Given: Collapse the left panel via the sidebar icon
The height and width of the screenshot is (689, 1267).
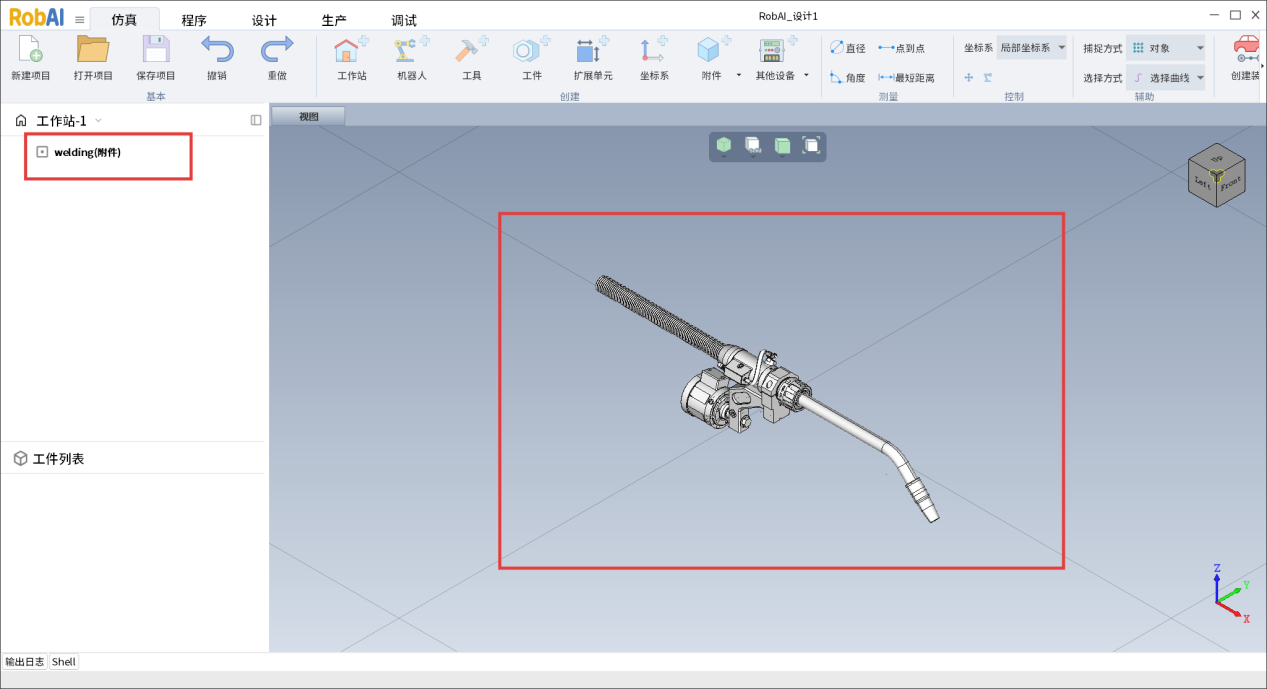Looking at the screenshot, I should (256, 120).
